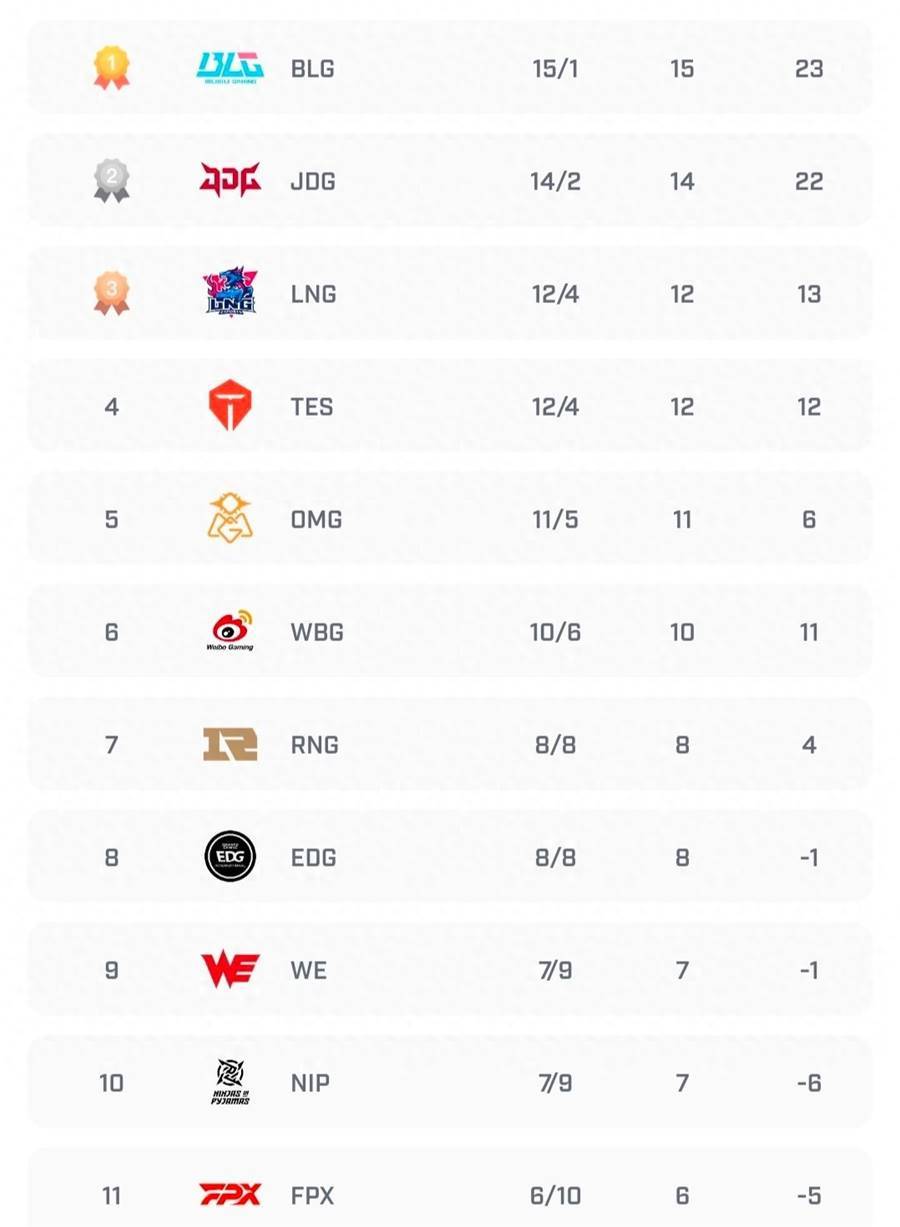Click the RNG gold logo
Viewport: 900px width, 1227px height.
point(230,744)
